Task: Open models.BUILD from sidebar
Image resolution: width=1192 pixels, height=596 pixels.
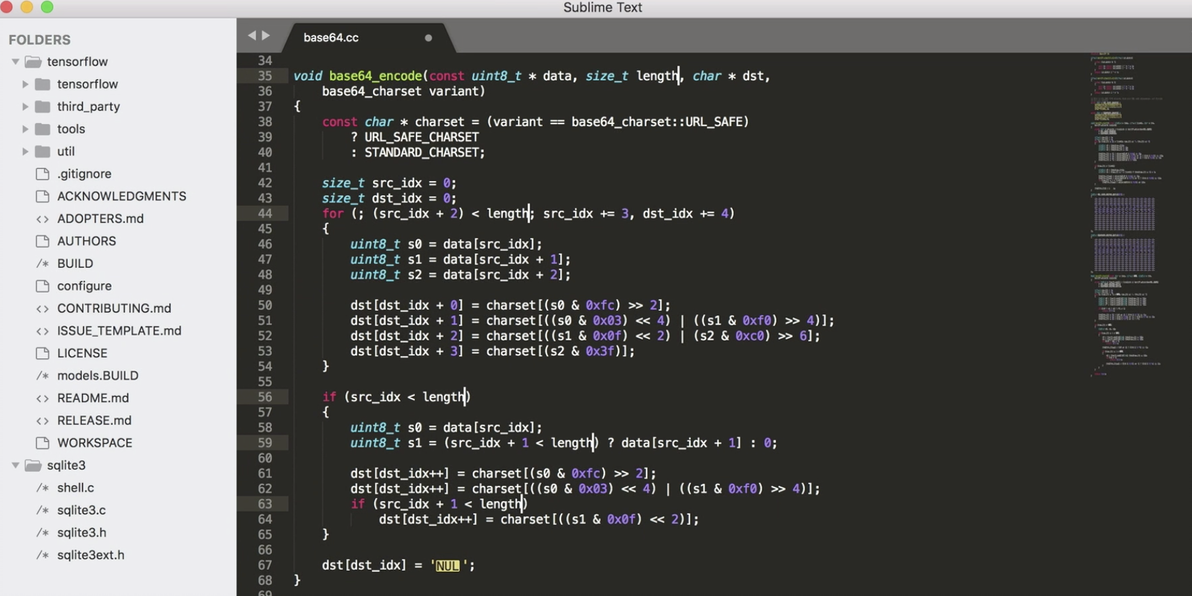Action: [98, 376]
